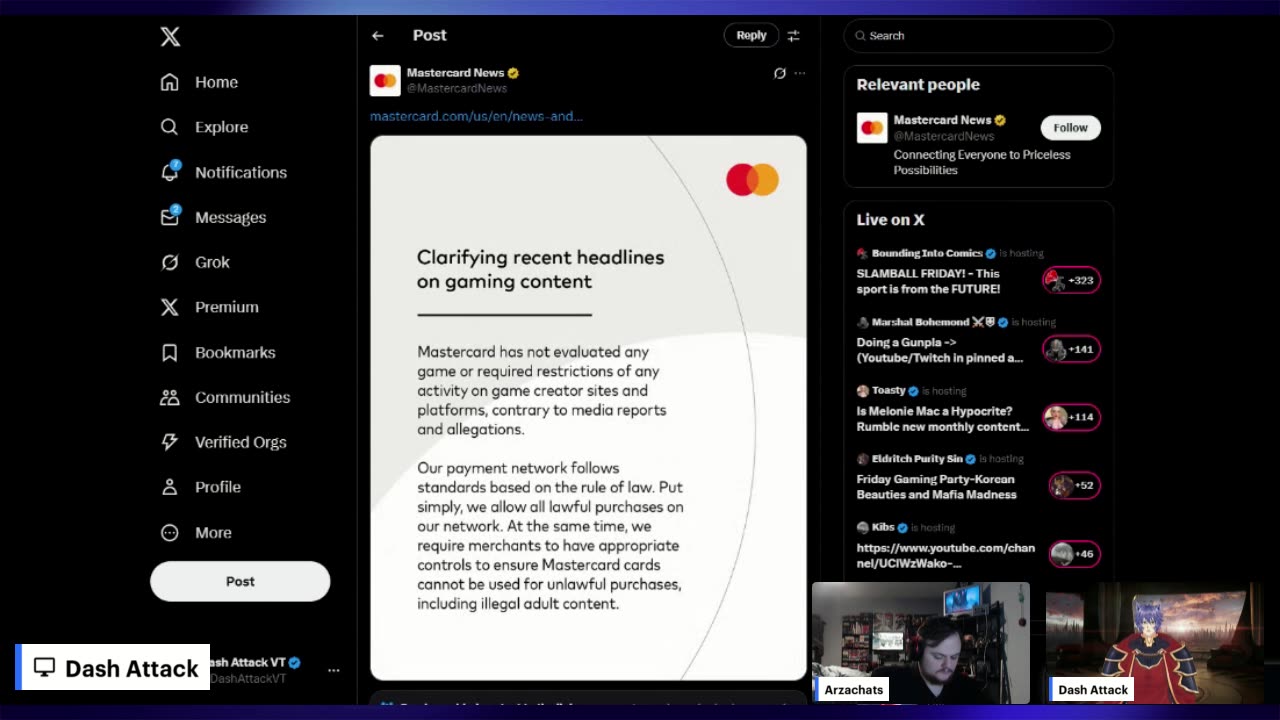Select the Profile menu label
Image resolution: width=1280 pixels, height=720 pixels.
pyautogui.click(x=218, y=487)
